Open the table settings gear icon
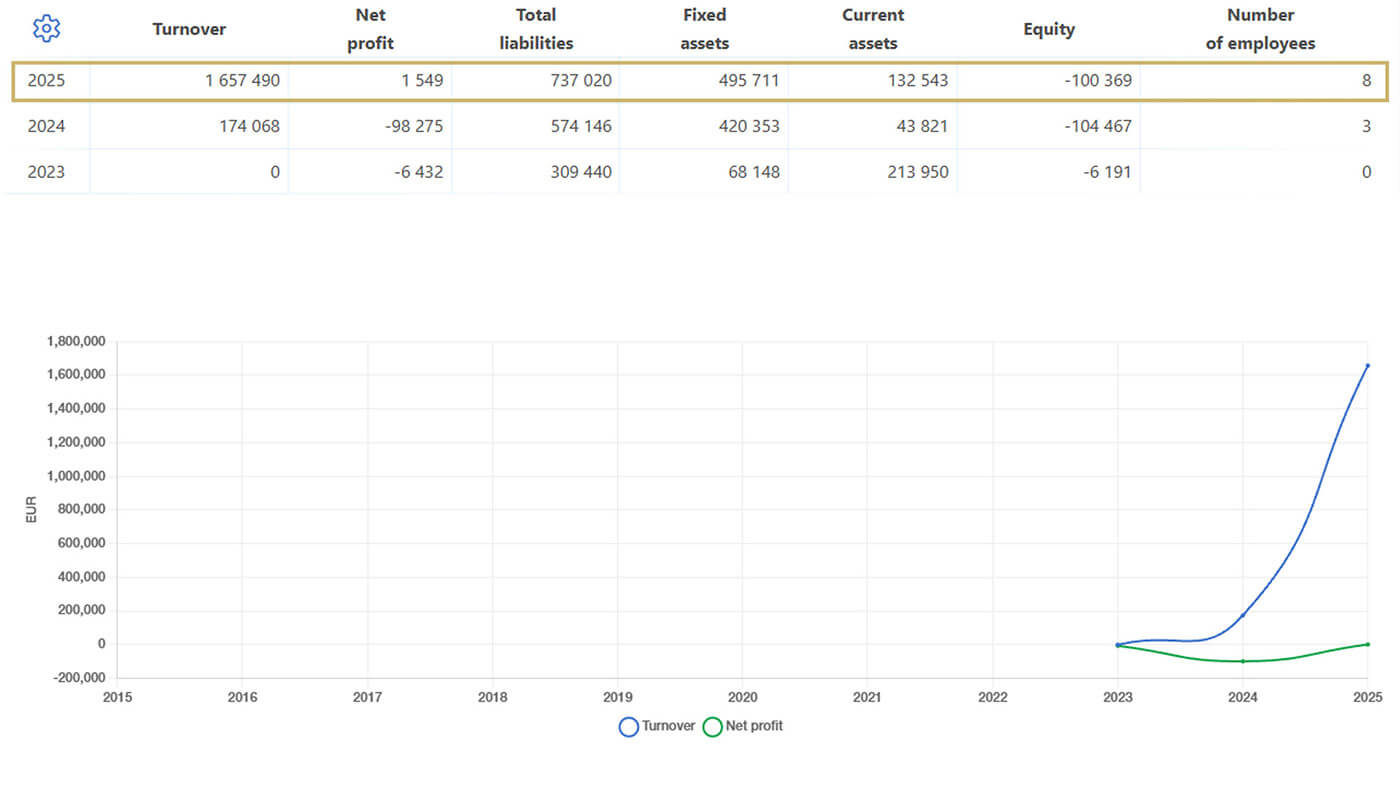The image size is (1400, 788). click(x=46, y=29)
